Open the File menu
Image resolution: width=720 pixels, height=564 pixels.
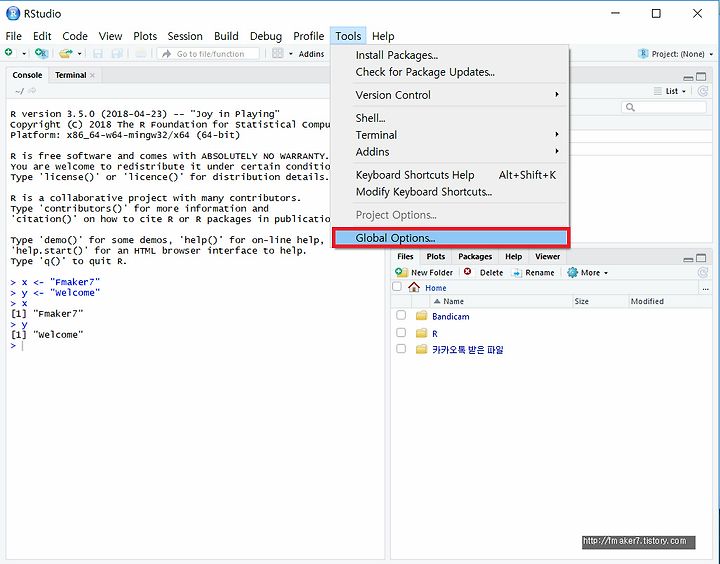click(x=13, y=36)
